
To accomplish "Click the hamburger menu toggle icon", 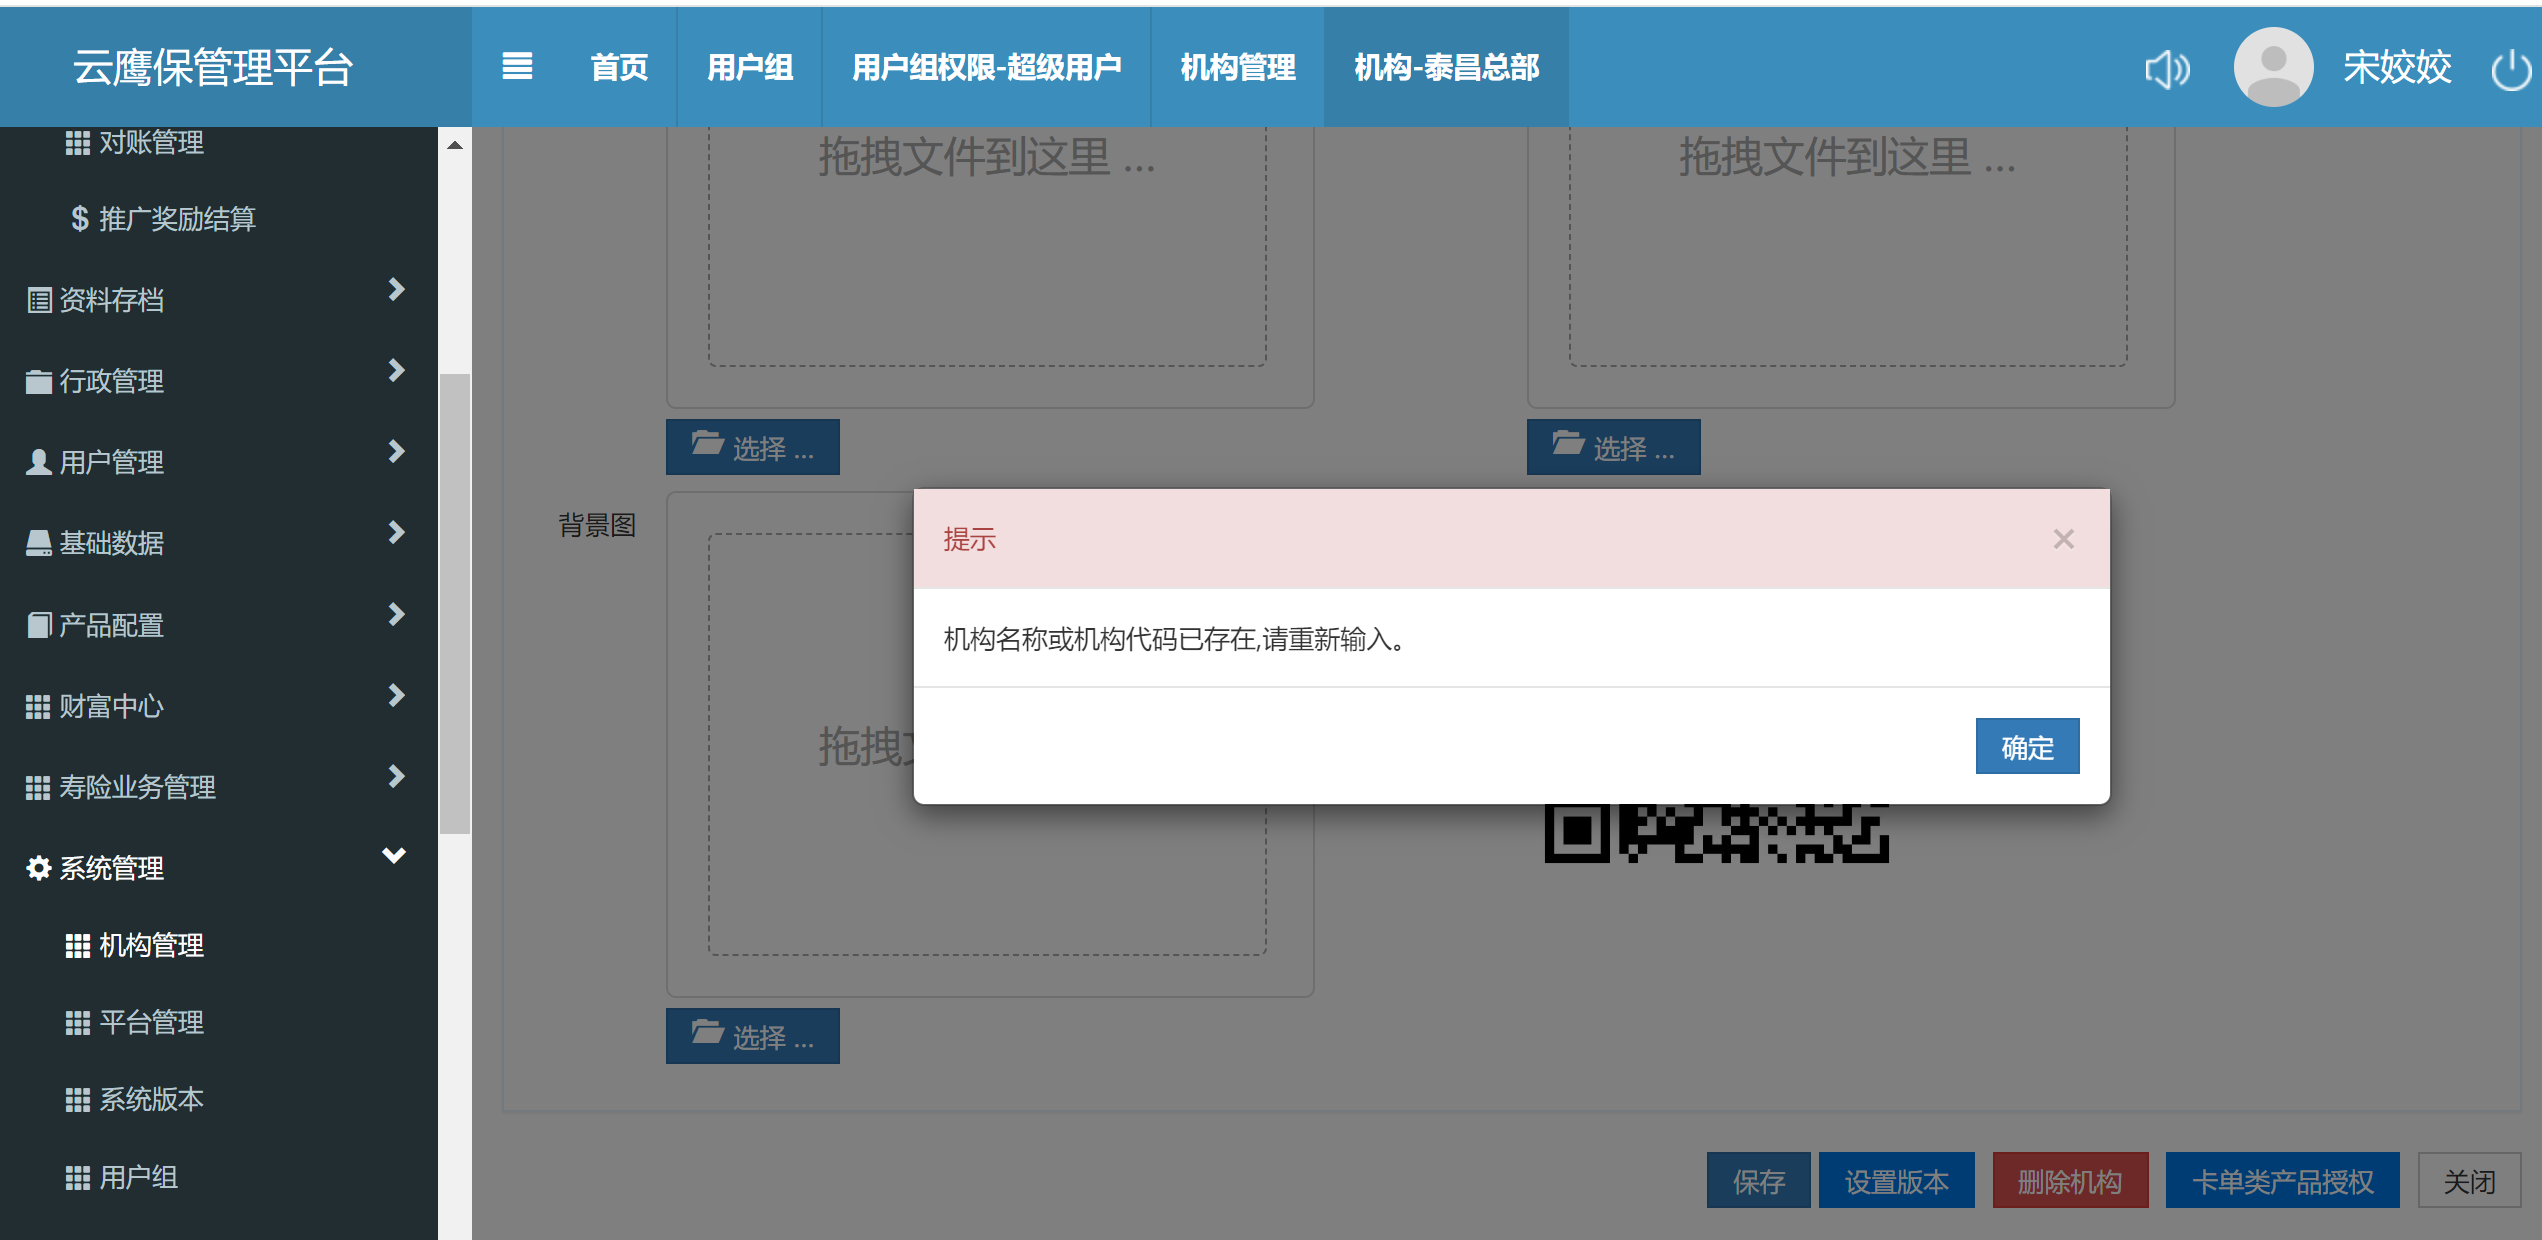I will (x=516, y=67).
